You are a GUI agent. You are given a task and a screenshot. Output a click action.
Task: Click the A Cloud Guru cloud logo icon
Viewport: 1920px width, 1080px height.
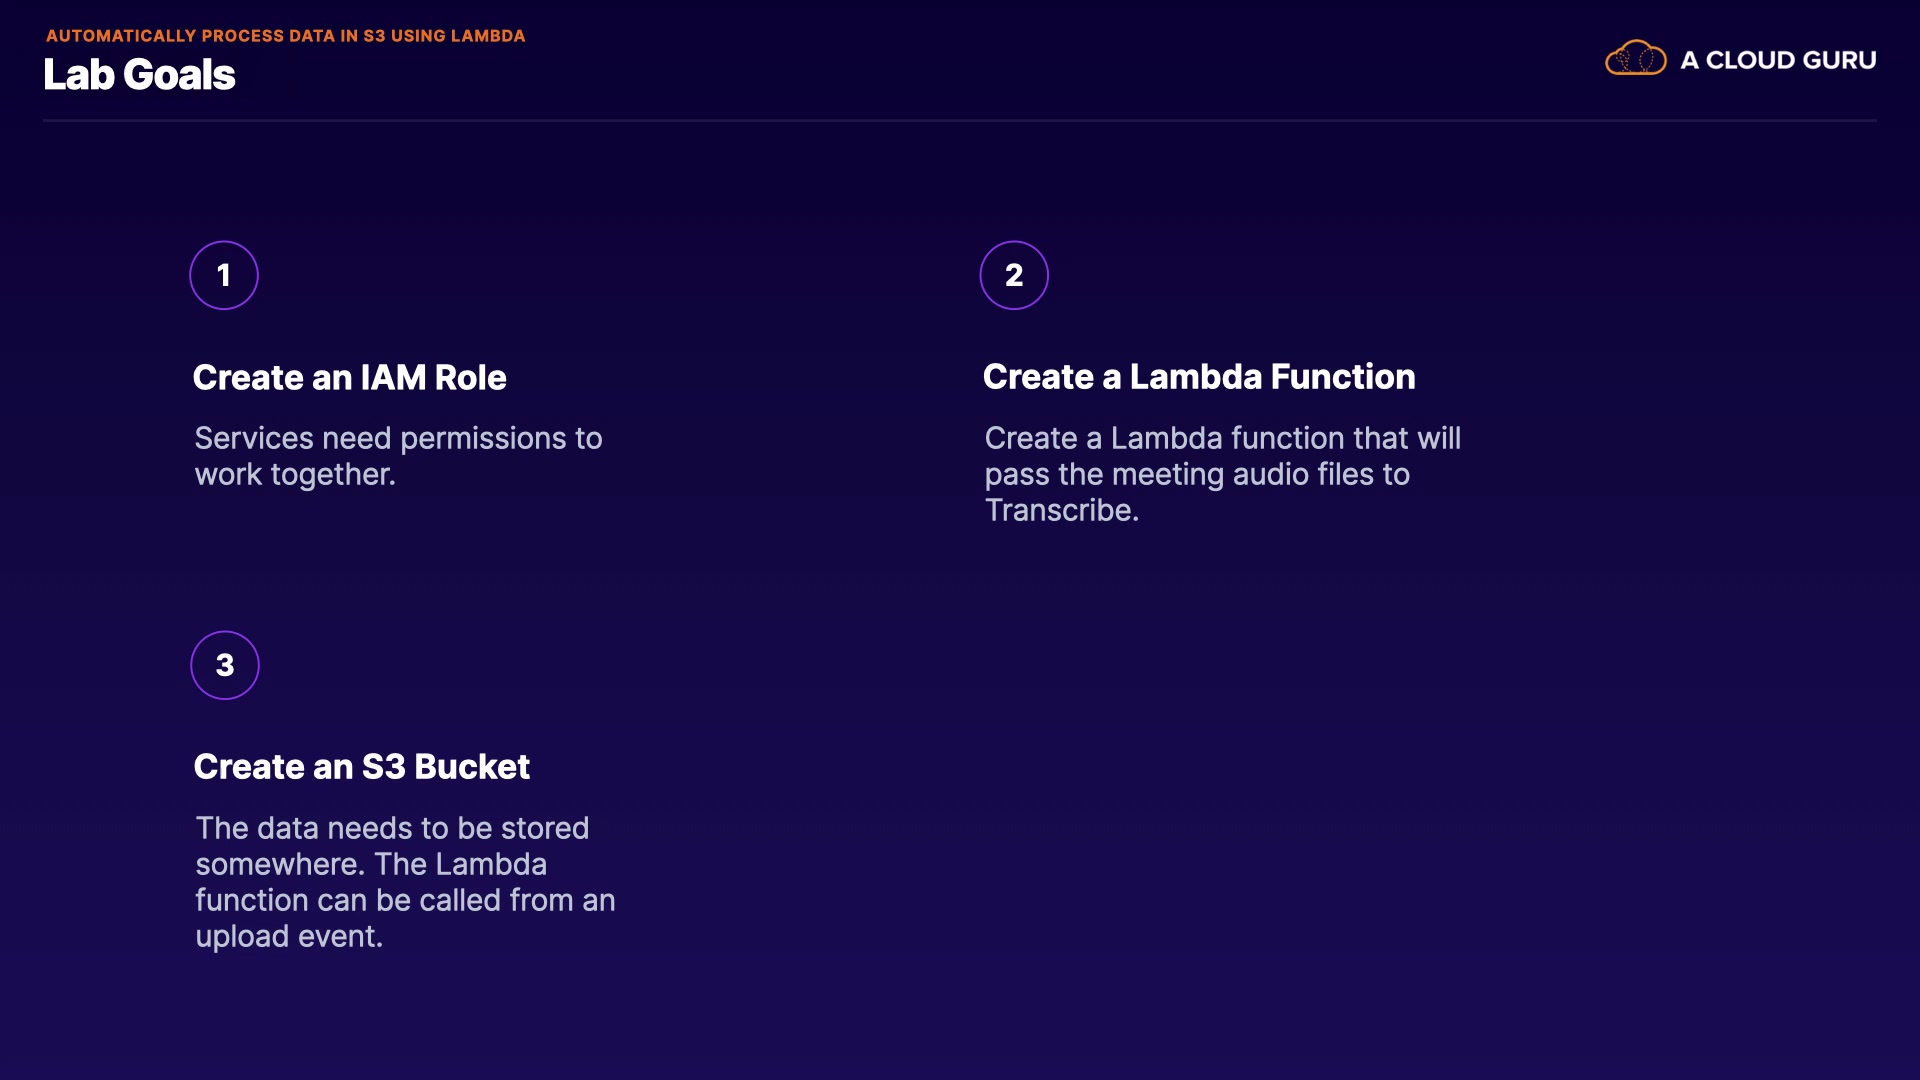tap(1635, 59)
